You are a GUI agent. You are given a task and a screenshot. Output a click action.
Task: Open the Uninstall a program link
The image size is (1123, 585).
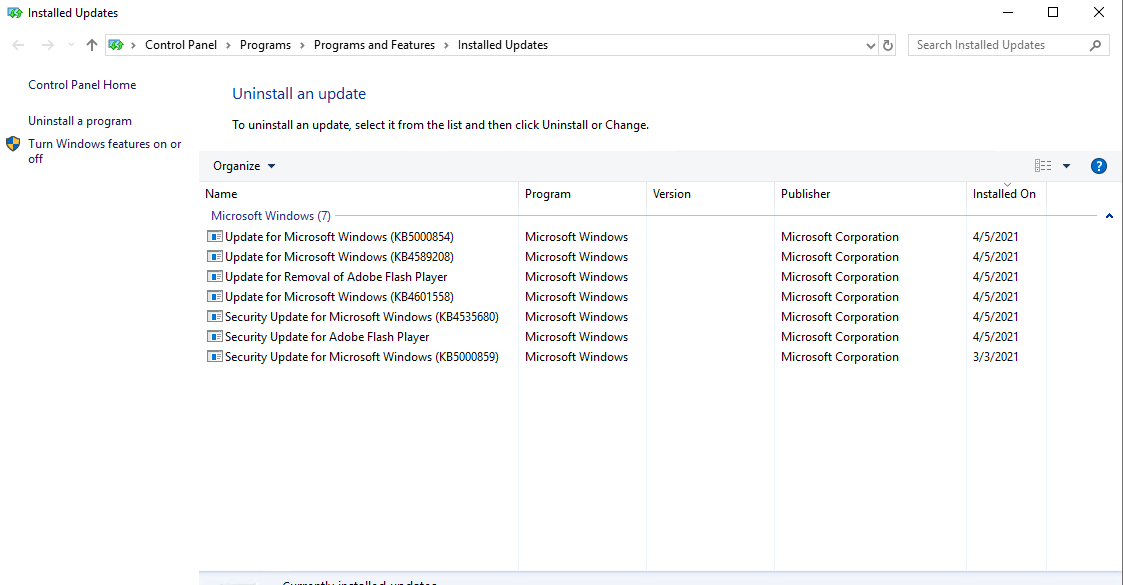coord(80,121)
